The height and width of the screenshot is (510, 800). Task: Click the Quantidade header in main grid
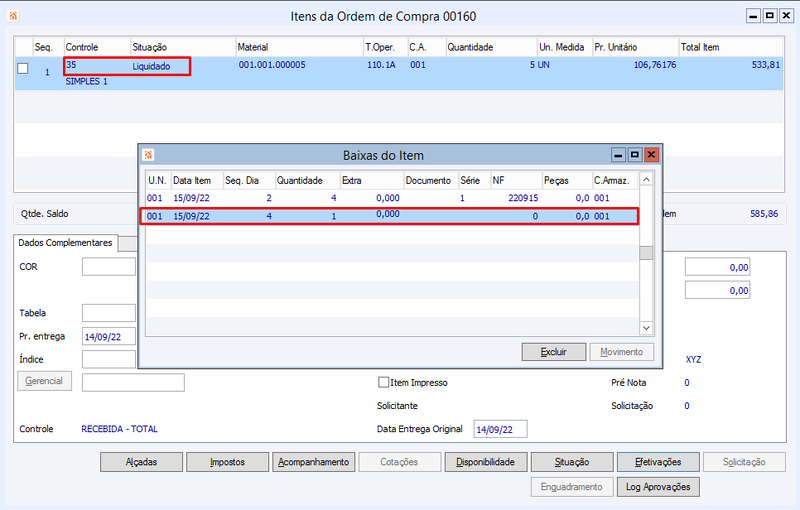(491, 47)
